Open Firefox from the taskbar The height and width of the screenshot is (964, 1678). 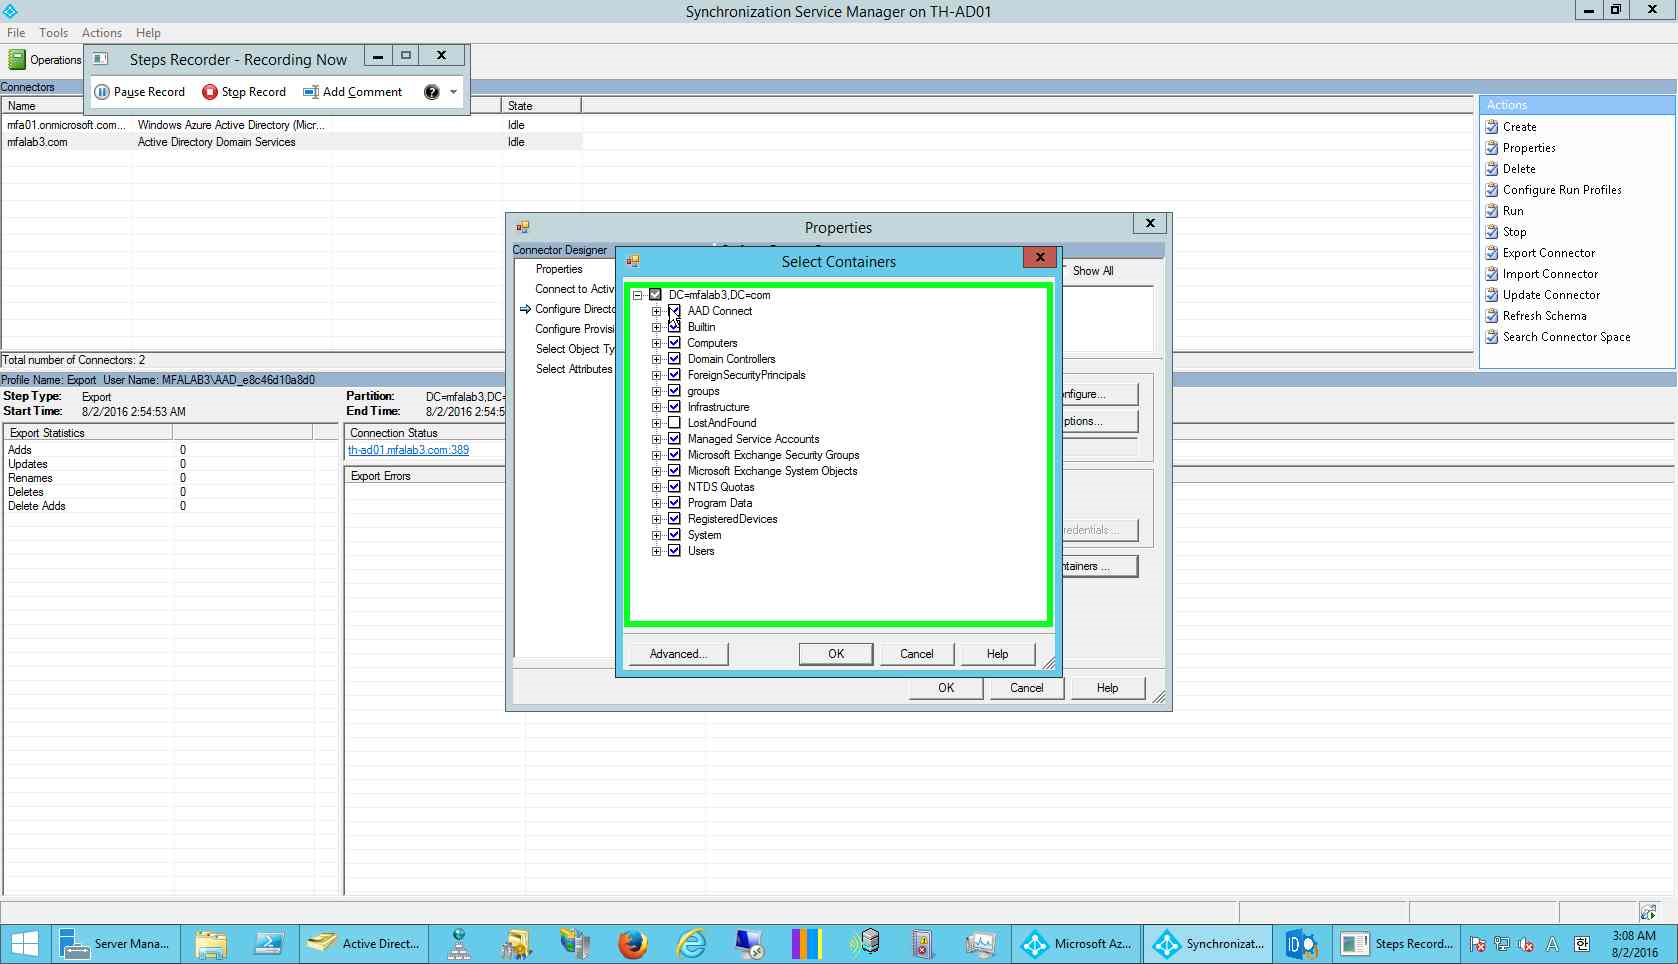pos(632,943)
